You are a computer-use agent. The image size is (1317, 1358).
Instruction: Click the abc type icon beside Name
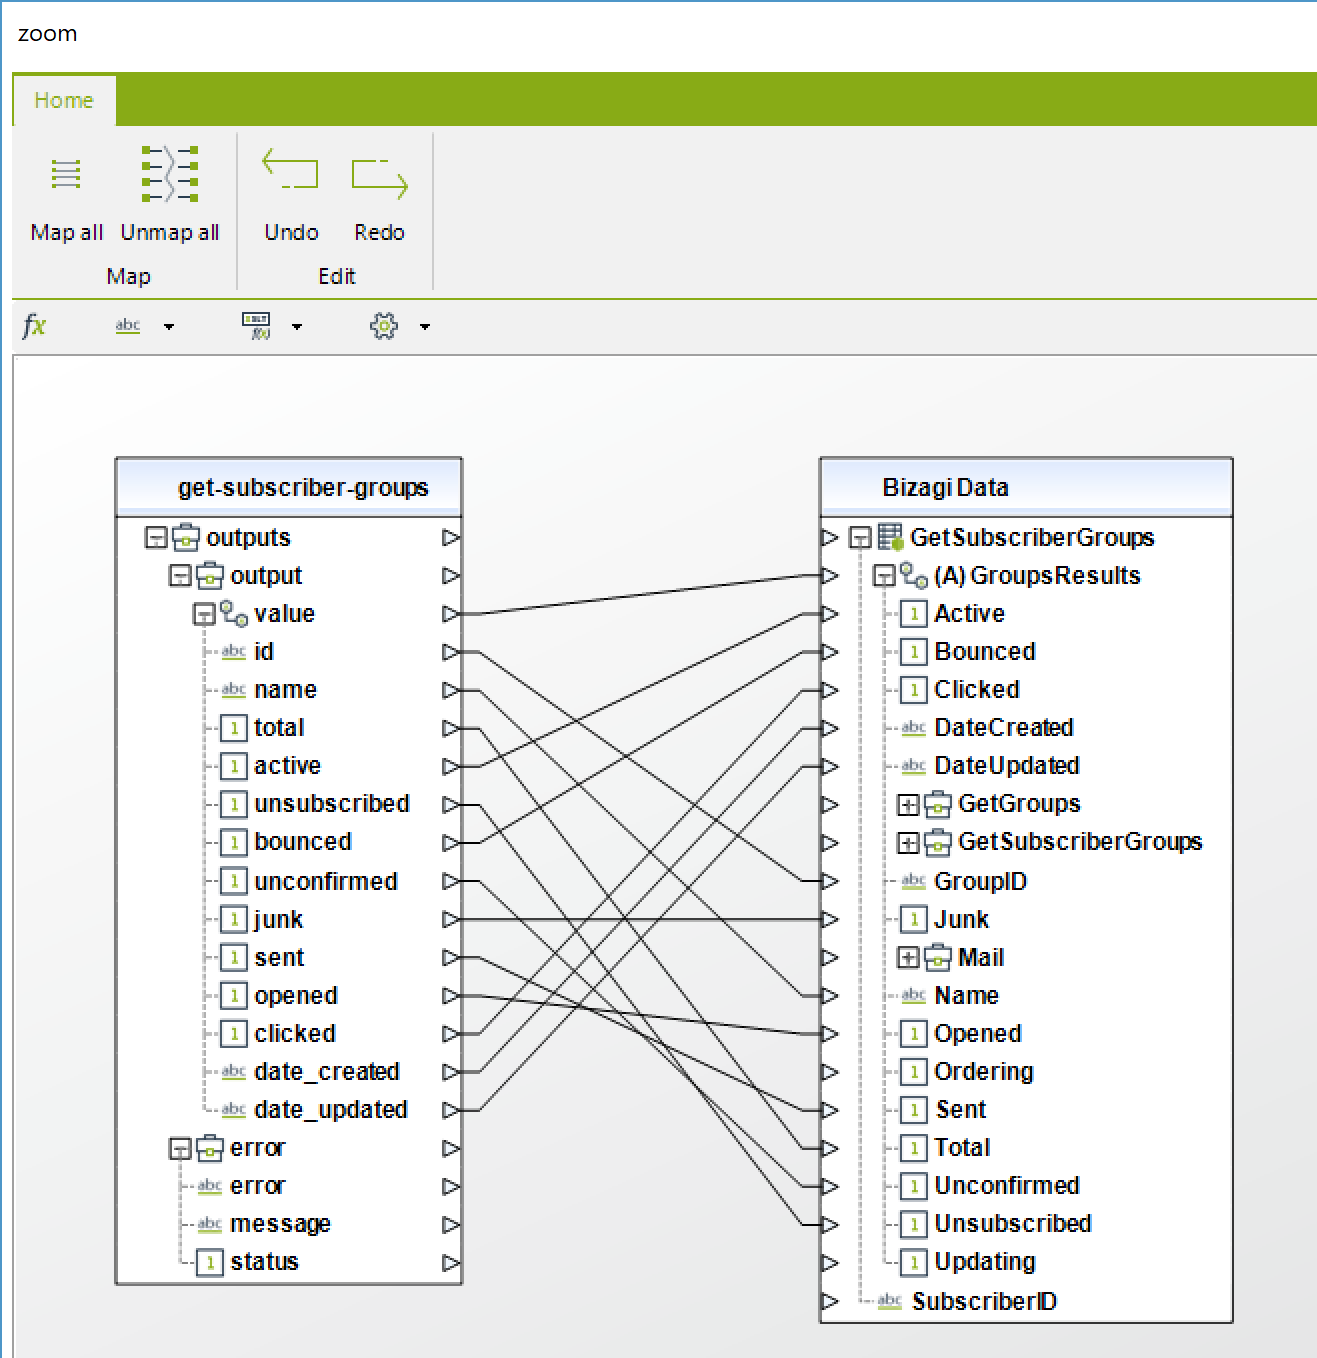[x=913, y=995]
